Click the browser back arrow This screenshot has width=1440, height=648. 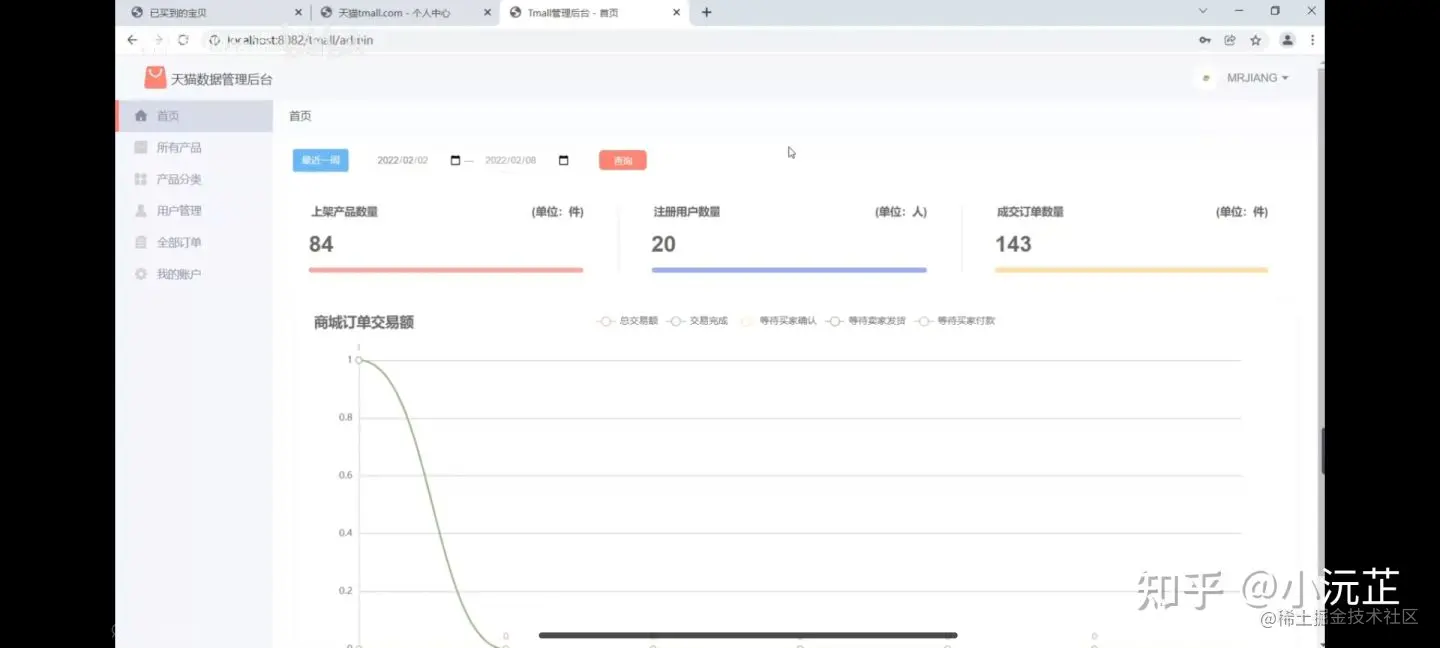132,40
